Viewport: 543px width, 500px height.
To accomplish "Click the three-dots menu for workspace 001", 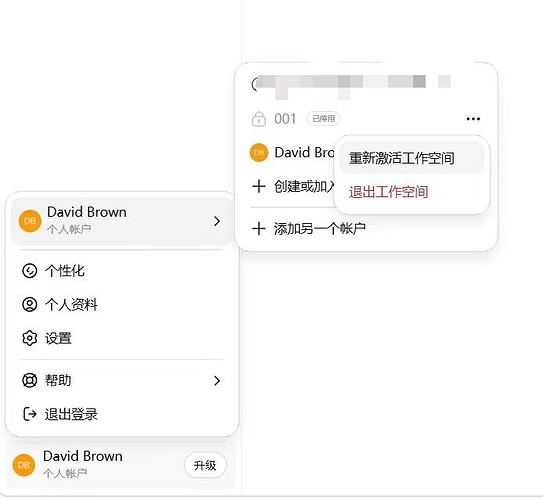I will coord(473,119).
